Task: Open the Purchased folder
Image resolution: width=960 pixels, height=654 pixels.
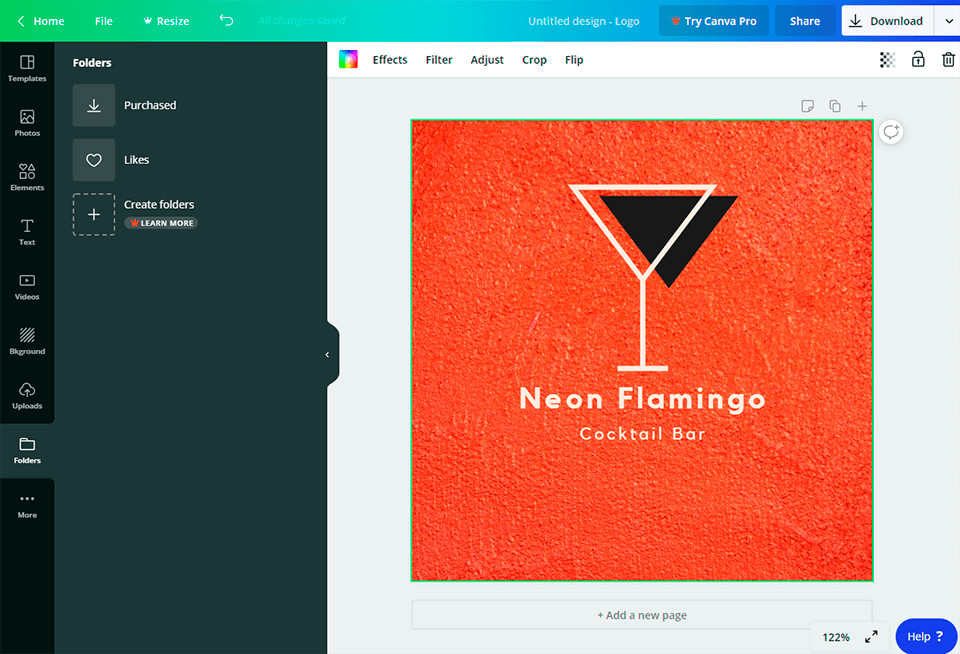Action: point(125,105)
